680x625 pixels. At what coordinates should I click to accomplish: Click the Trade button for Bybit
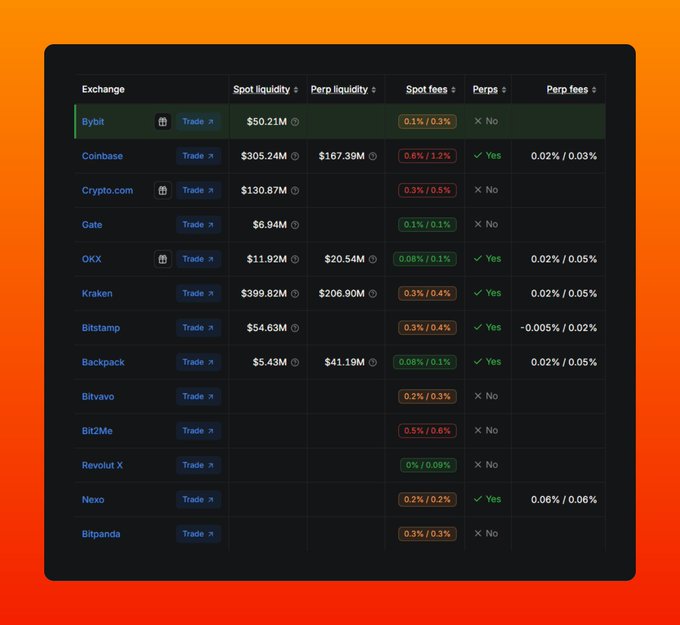tap(198, 122)
